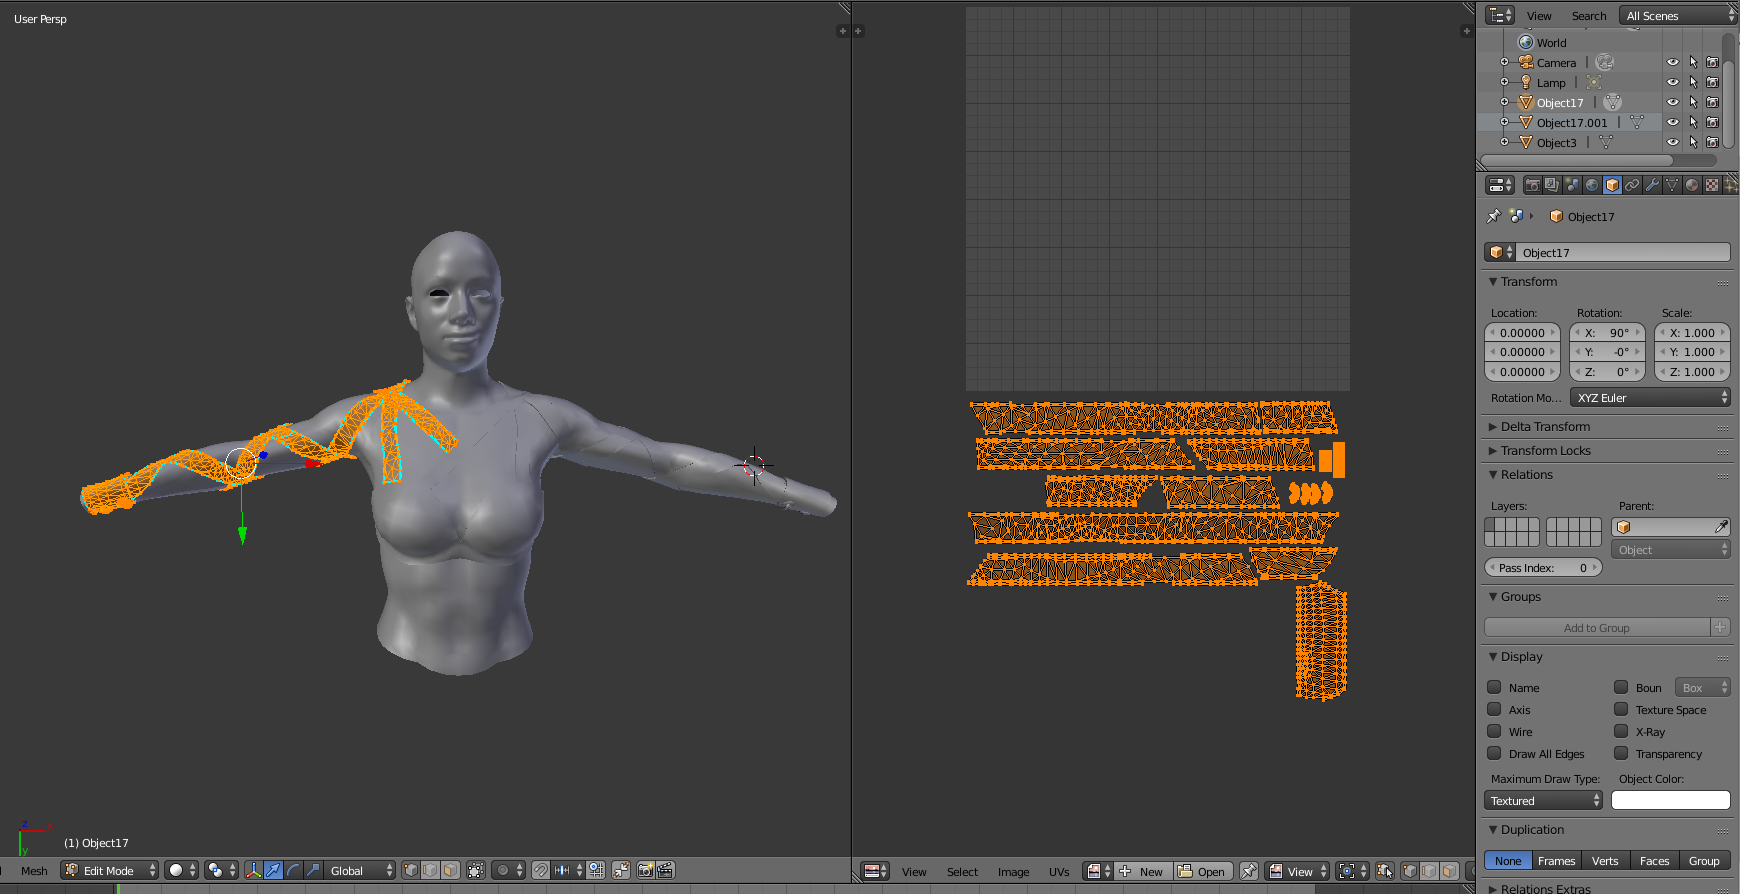
Task: Collapse the Display panel
Action: [1521, 656]
